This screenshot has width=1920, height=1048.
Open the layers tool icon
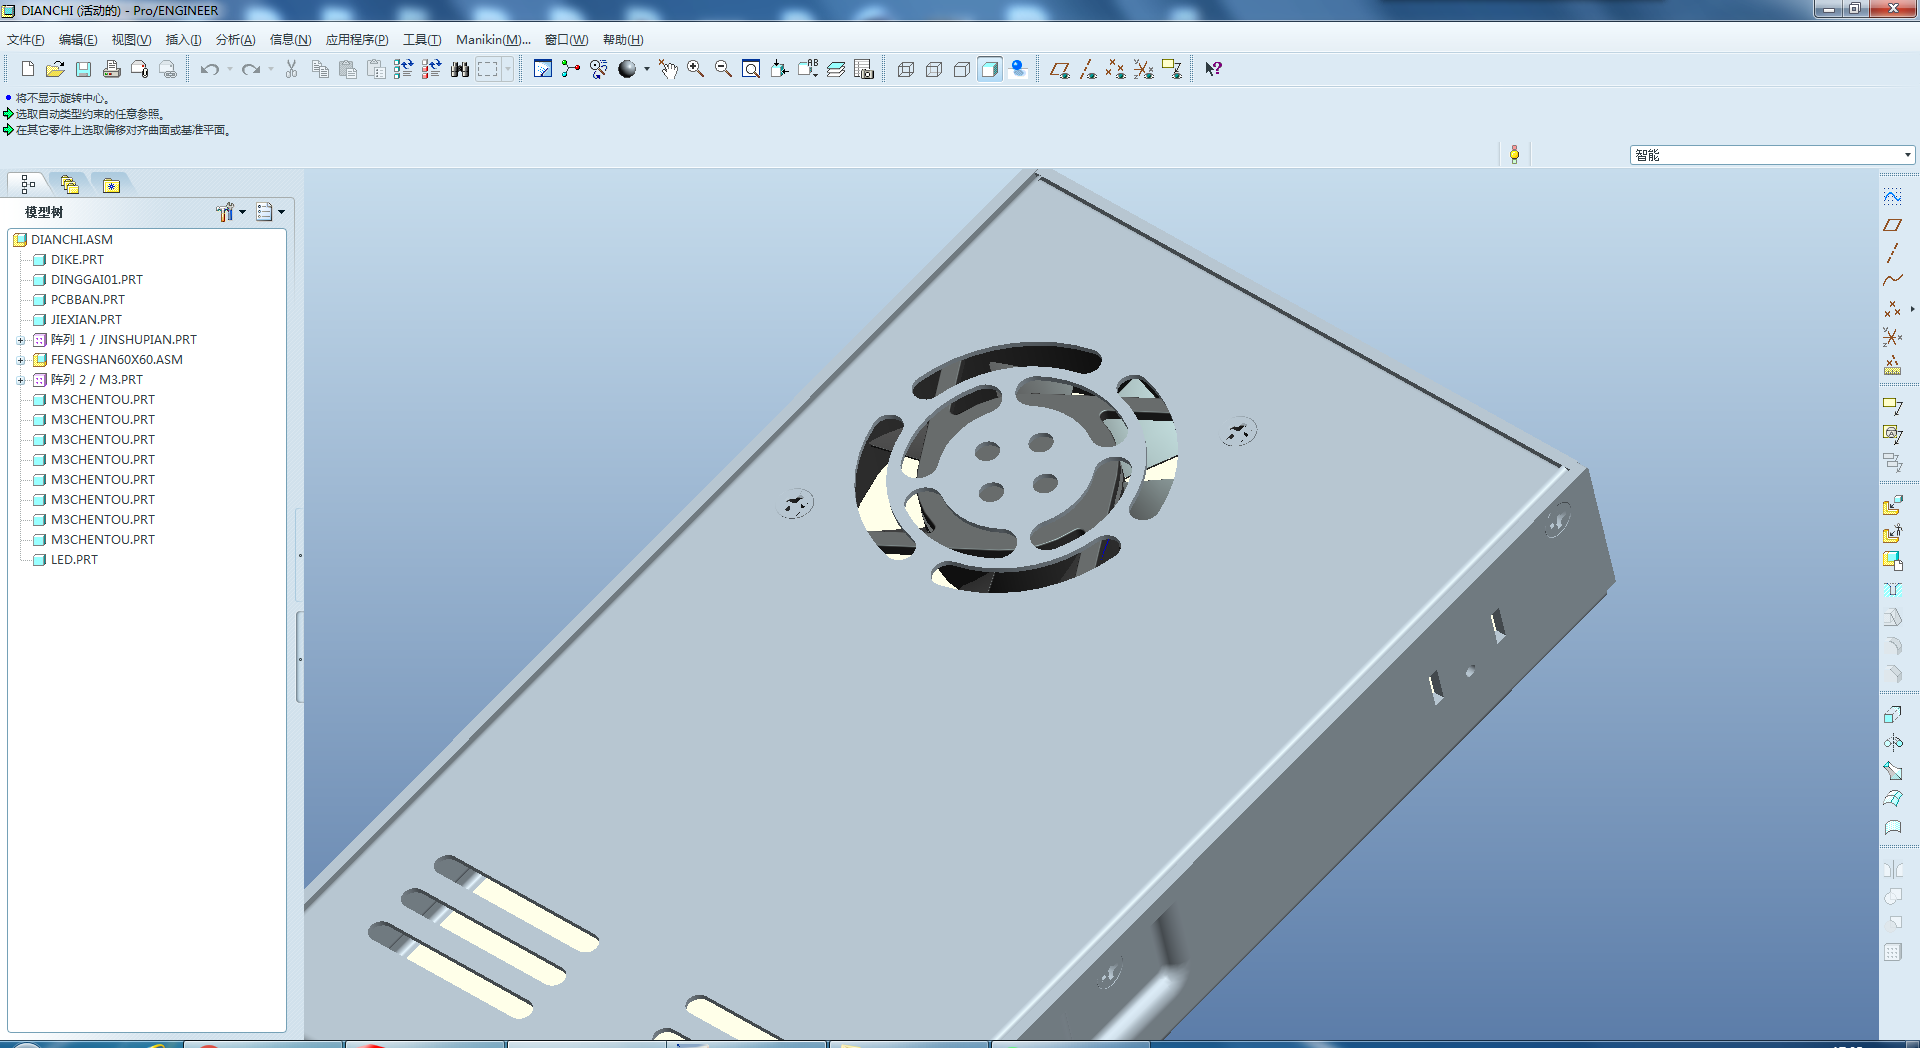[836, 69]
